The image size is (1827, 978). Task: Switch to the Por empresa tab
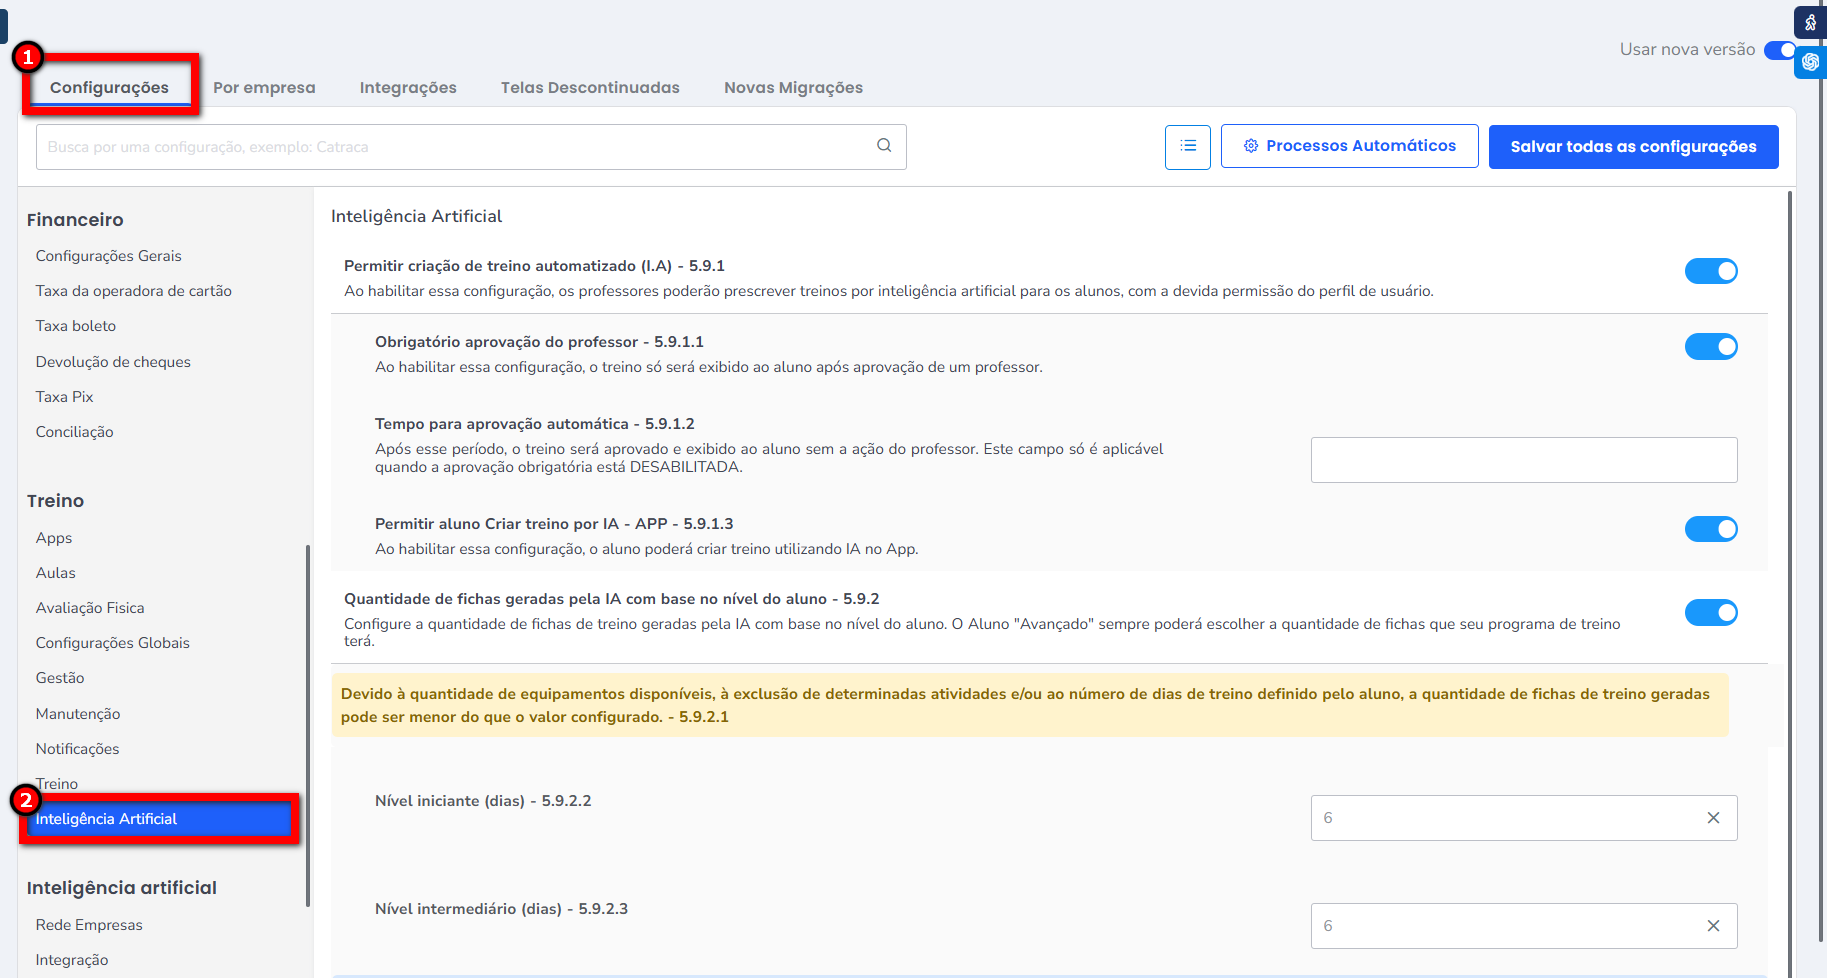tap(264, 88)
